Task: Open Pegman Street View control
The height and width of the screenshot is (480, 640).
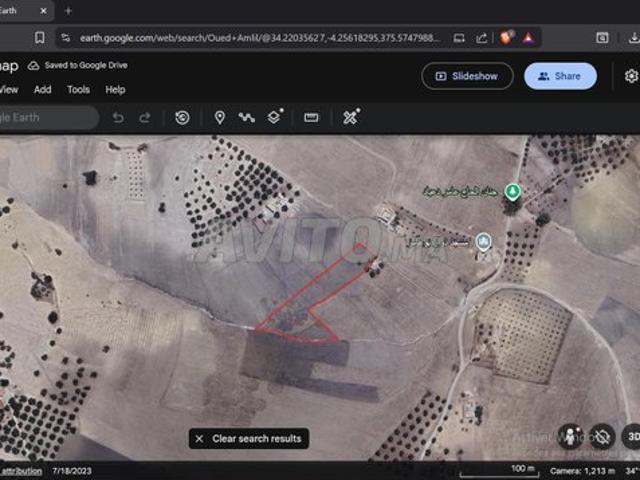Action: tap(571, 436)
